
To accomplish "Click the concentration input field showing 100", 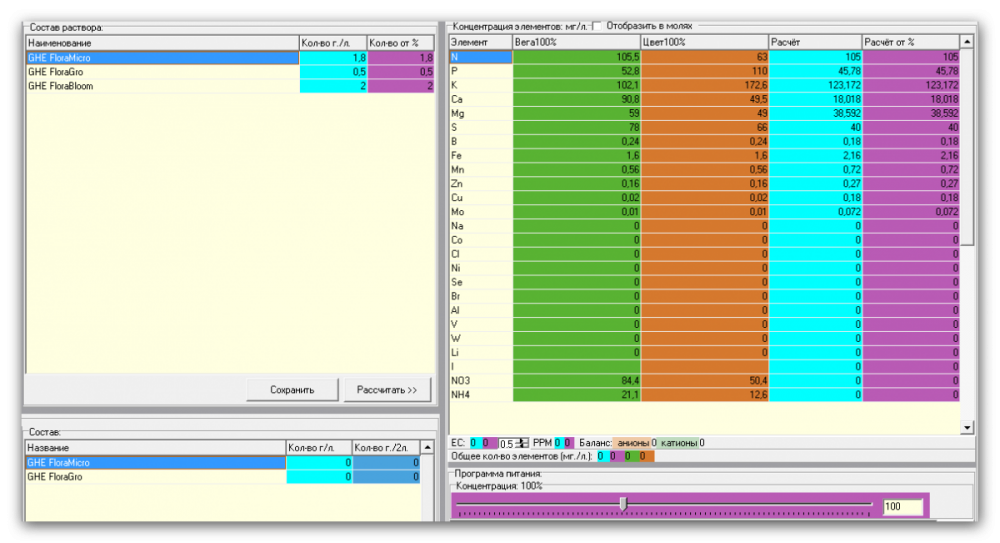I will coord(902,507).
